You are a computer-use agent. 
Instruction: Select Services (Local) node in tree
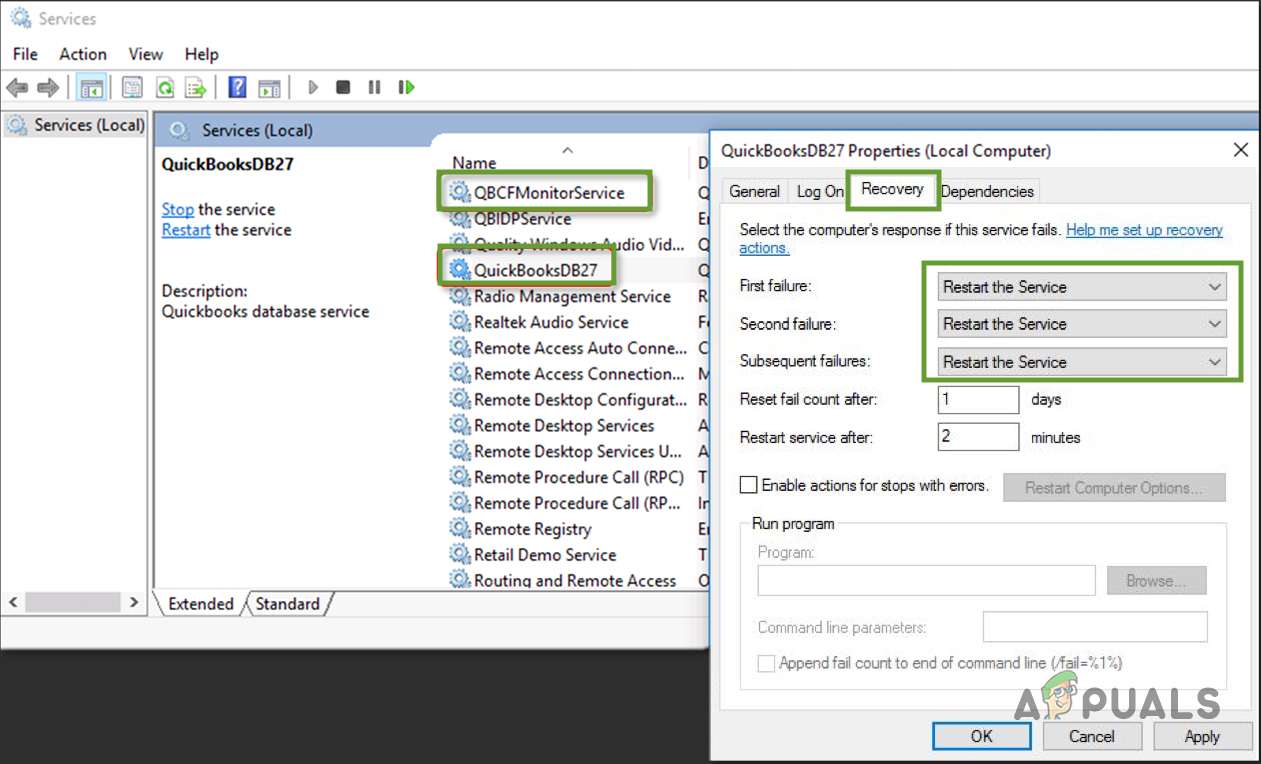[89, 125]
